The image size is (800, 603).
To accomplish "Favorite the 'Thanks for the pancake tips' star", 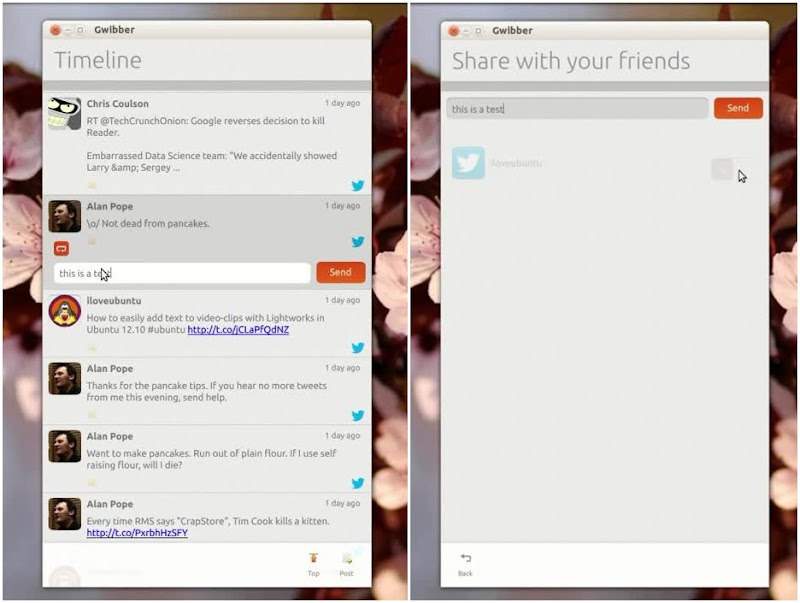I will pyautogui.click(x=92, y=415).
